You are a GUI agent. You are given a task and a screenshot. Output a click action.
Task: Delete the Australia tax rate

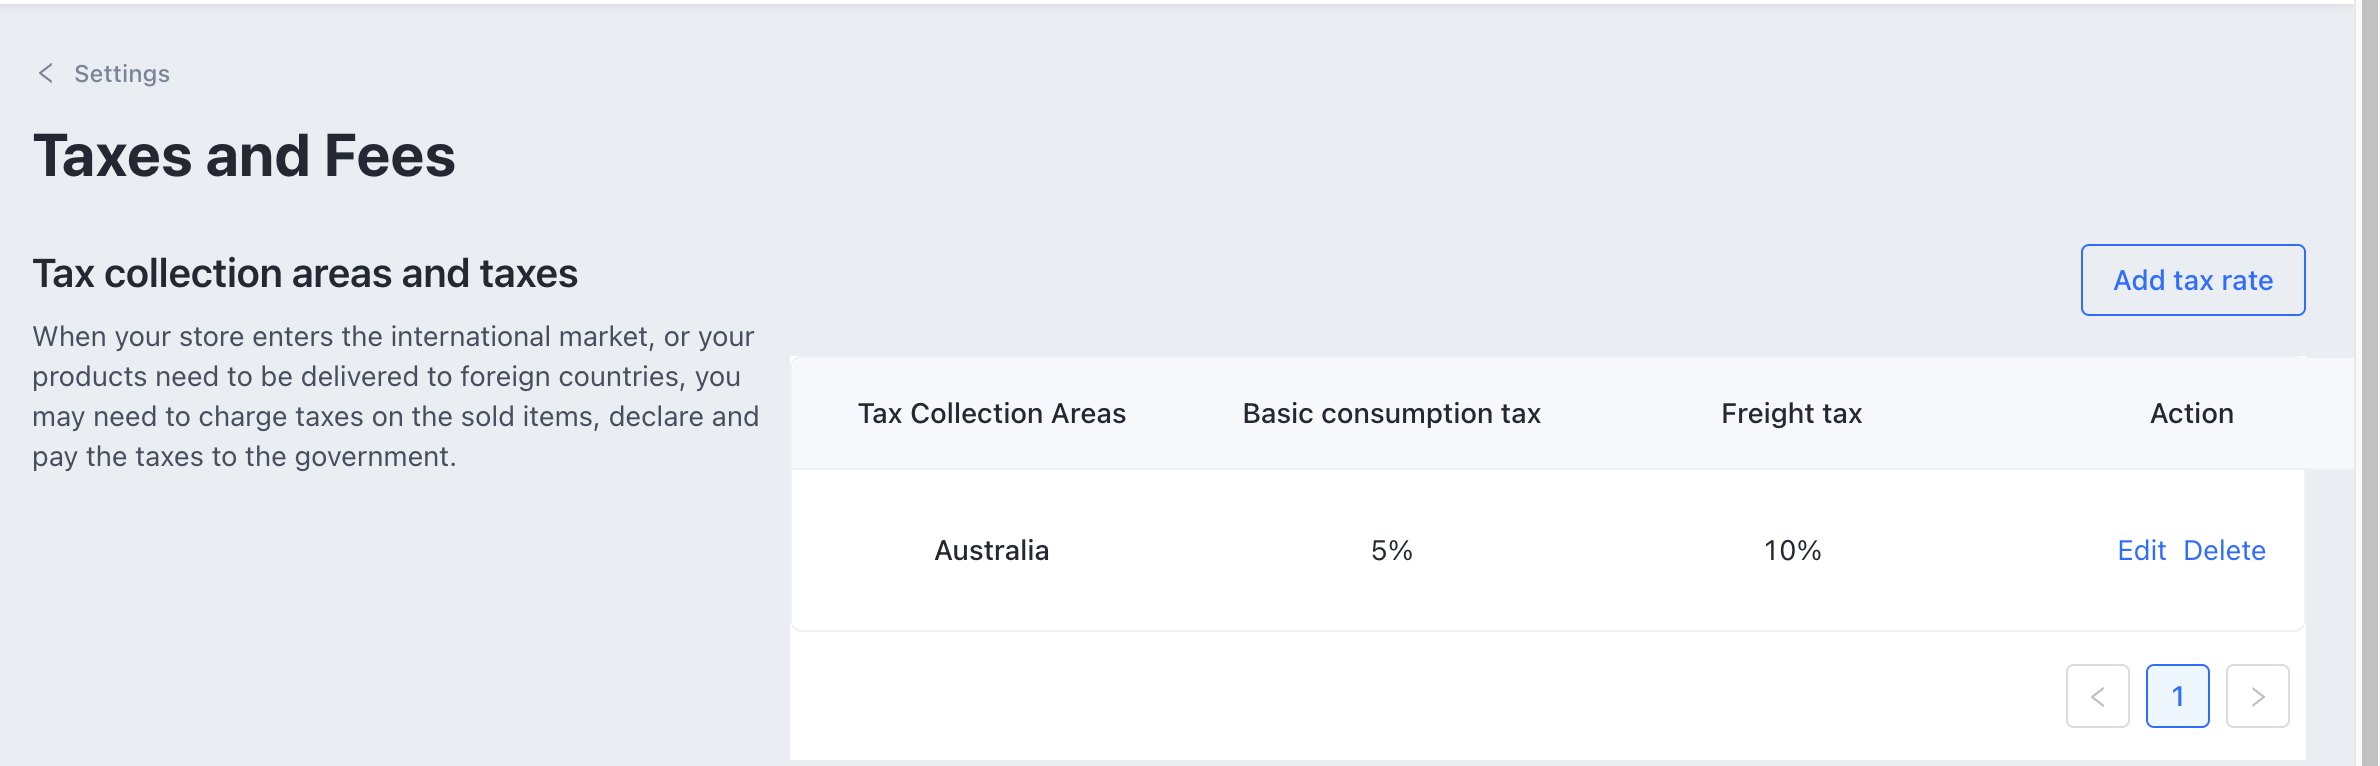(2224, 551)
